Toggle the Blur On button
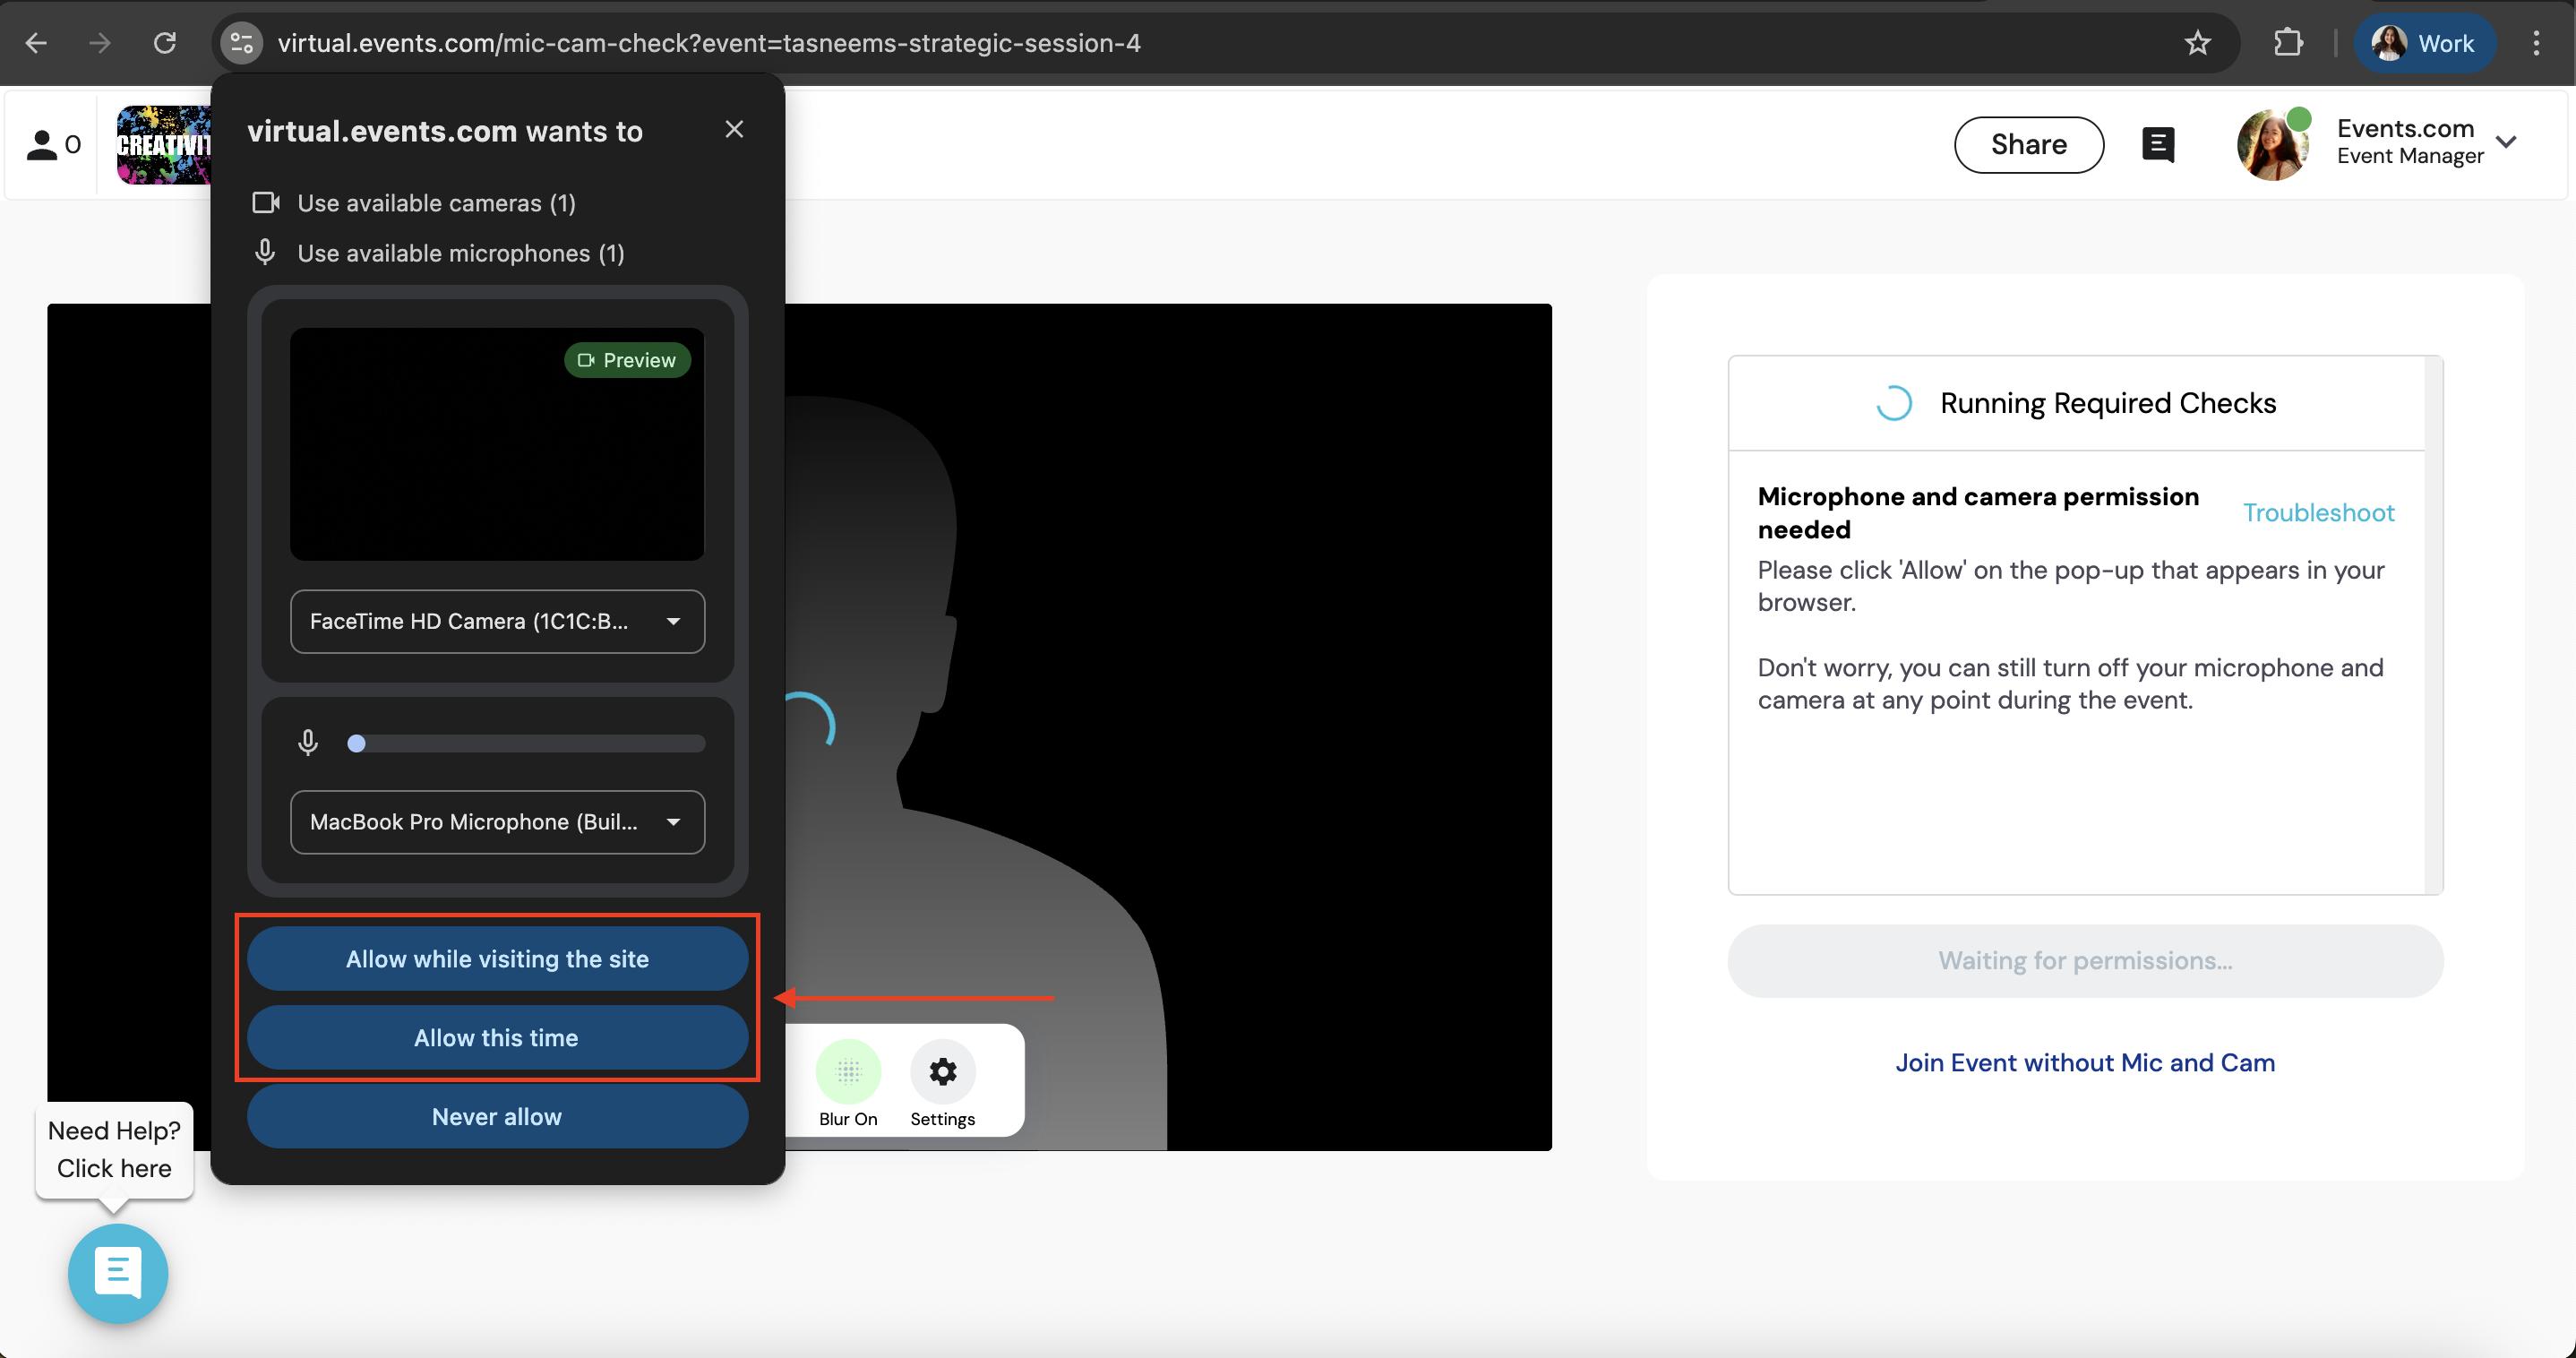 click(x=848, y=1072)
